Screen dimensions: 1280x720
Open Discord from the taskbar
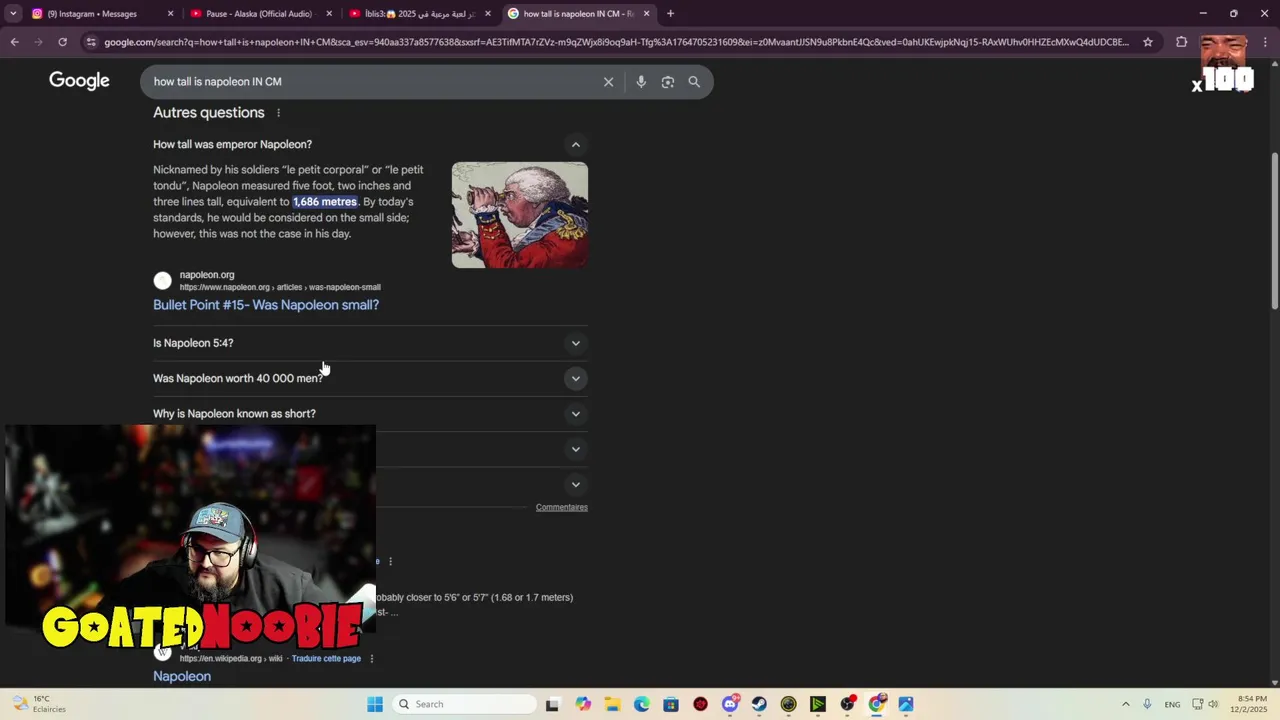pyautogui.click(x=730, y=704)
